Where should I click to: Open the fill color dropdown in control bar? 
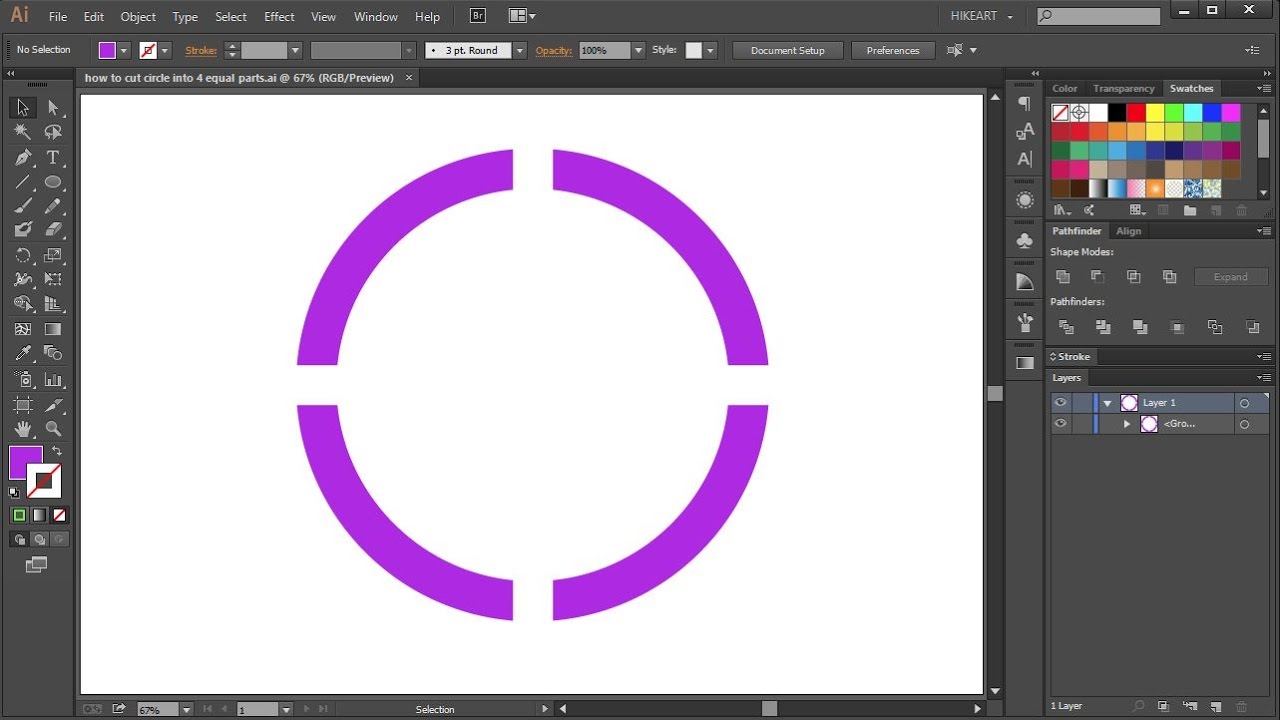point(124,50)
